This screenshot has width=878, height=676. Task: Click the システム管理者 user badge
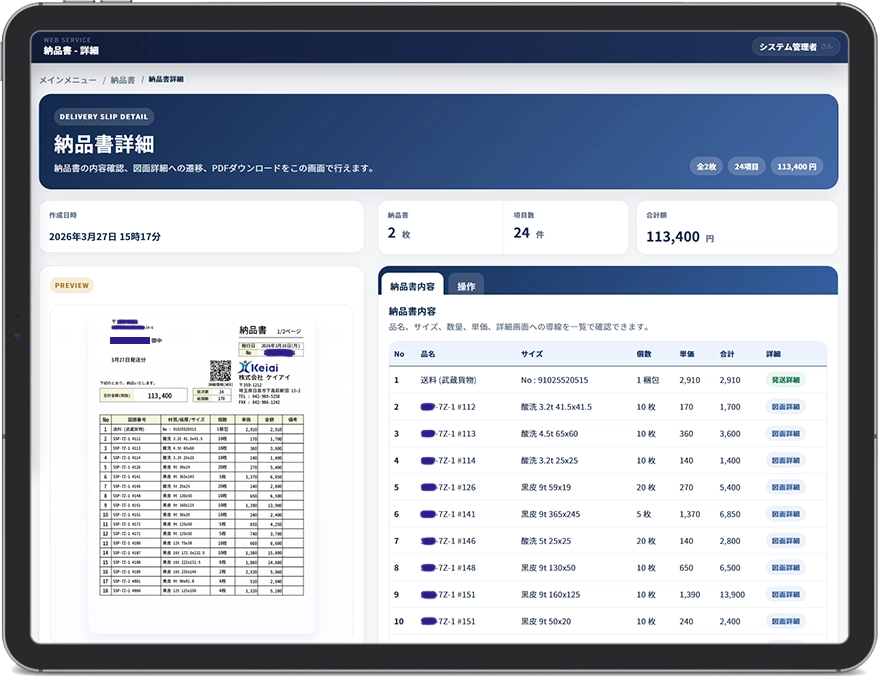796,47
